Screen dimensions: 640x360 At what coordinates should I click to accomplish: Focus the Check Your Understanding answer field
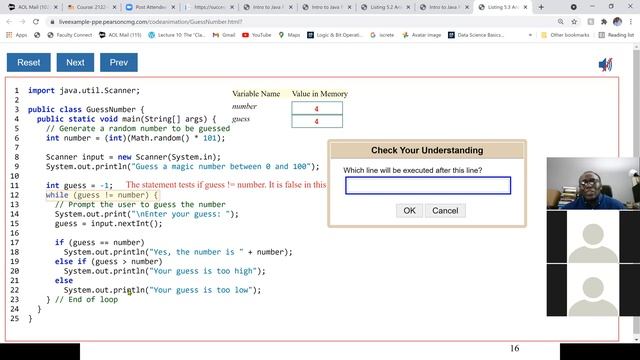pyautogui.click(x=428, y=186)
